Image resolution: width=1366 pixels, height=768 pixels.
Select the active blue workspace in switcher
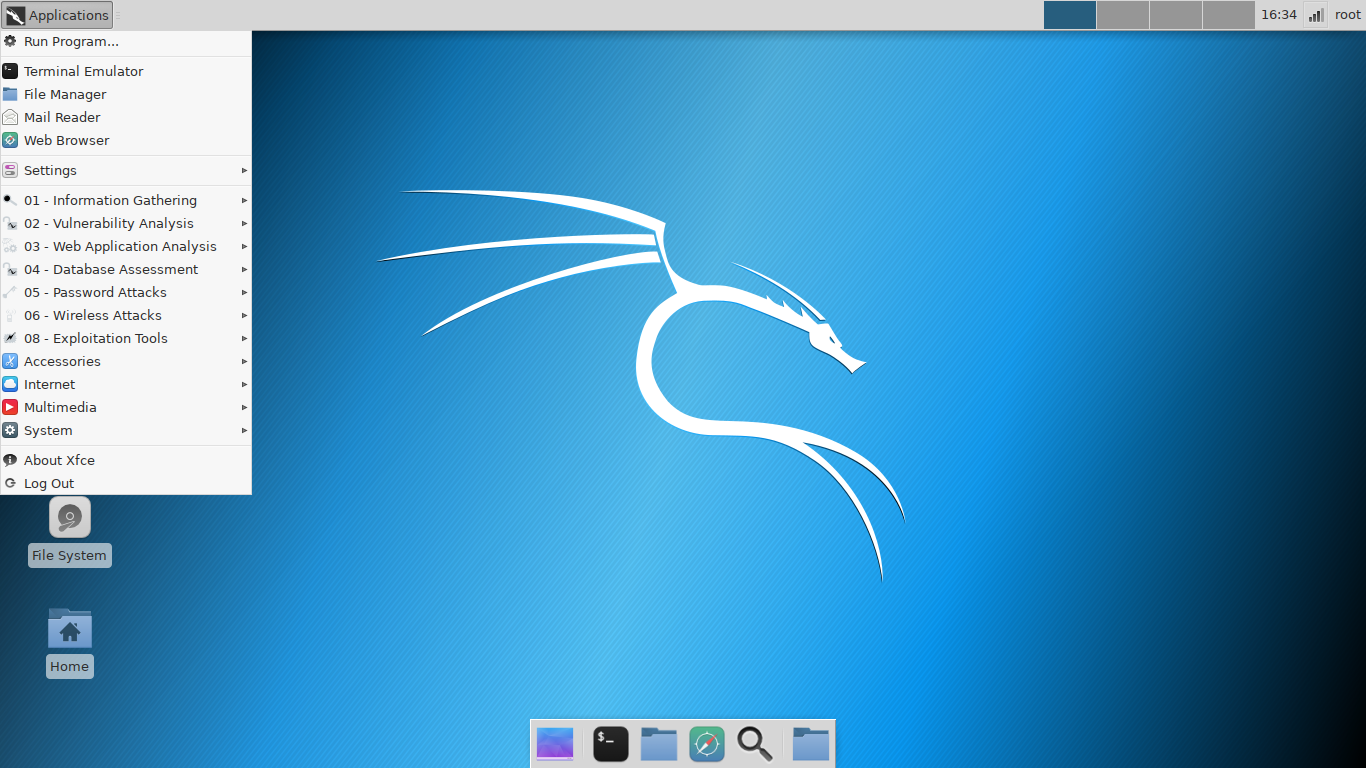[x=1070, y=15]
